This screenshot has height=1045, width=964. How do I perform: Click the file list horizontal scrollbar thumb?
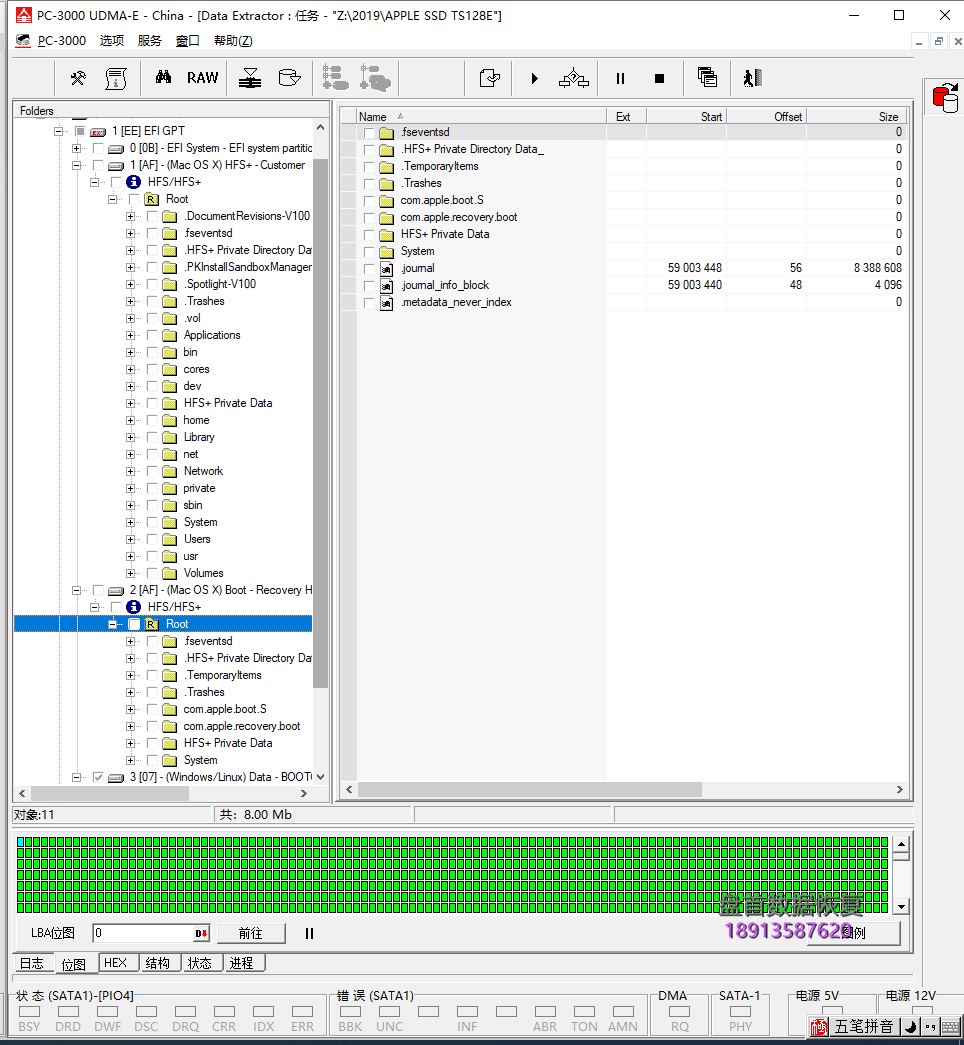pyautogui.click(x=529, y=789)
